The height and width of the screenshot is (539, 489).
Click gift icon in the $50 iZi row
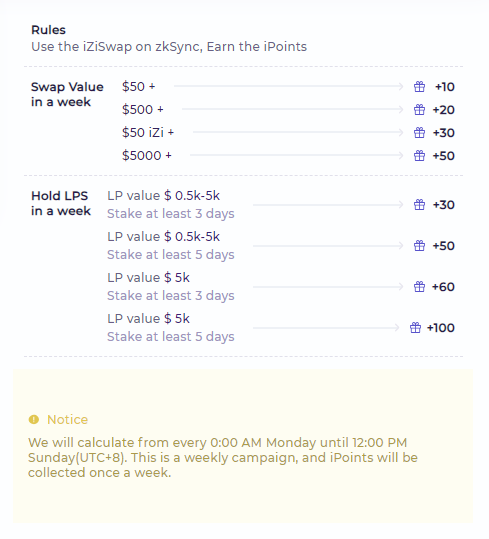[x=419, y=133]
